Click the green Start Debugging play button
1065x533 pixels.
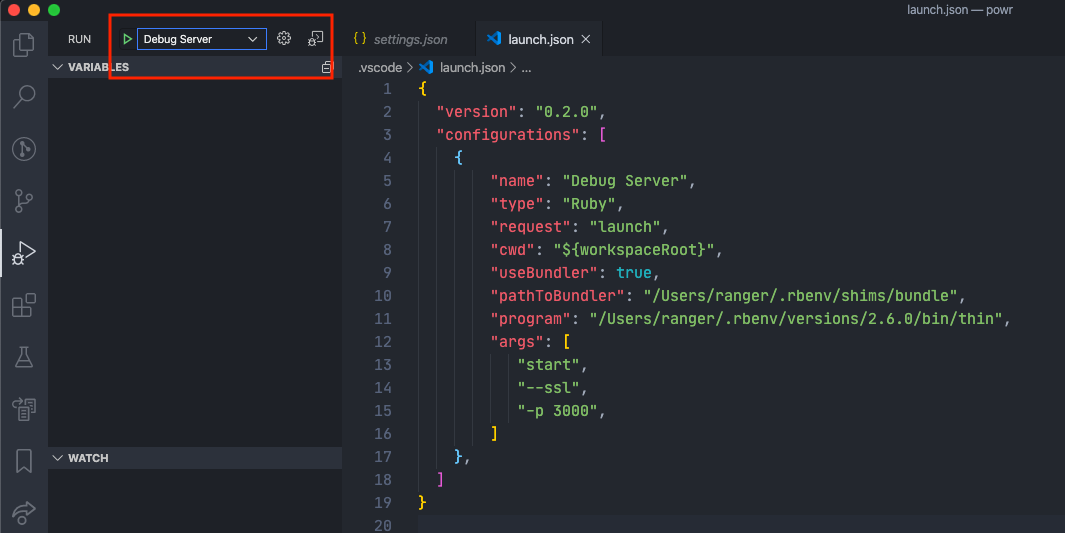(127, 39)
